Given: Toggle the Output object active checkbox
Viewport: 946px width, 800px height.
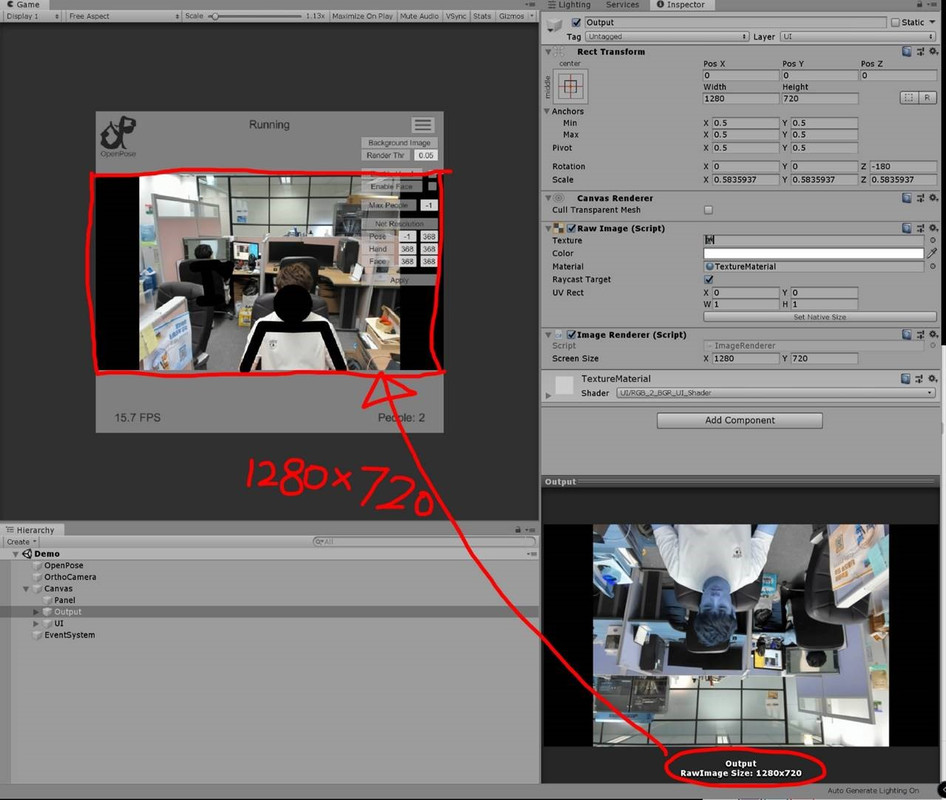Looking at the screenshot, I should [576, 22].
